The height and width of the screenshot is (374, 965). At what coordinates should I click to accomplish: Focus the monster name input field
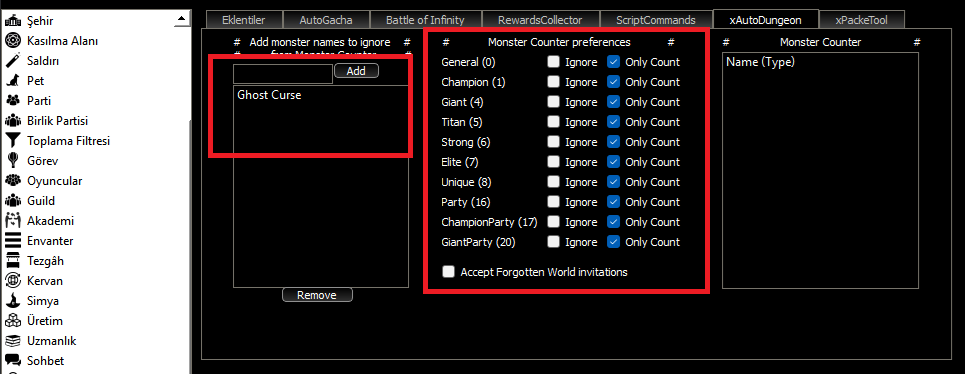point(283,73)
